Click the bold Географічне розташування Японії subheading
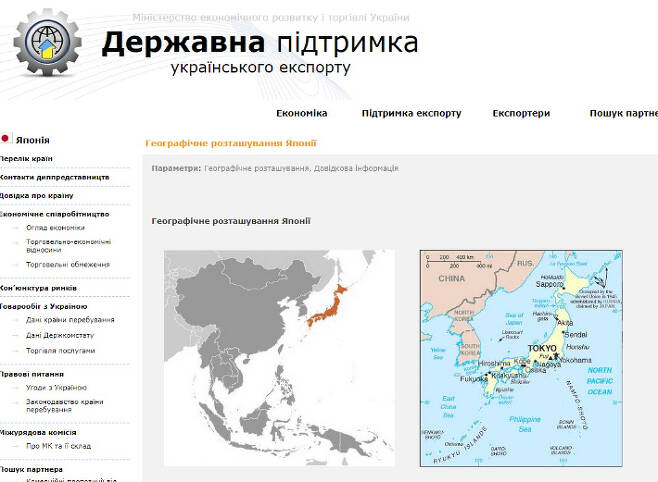This screenshot has height=482, width=658. click(x=231, y=221)
